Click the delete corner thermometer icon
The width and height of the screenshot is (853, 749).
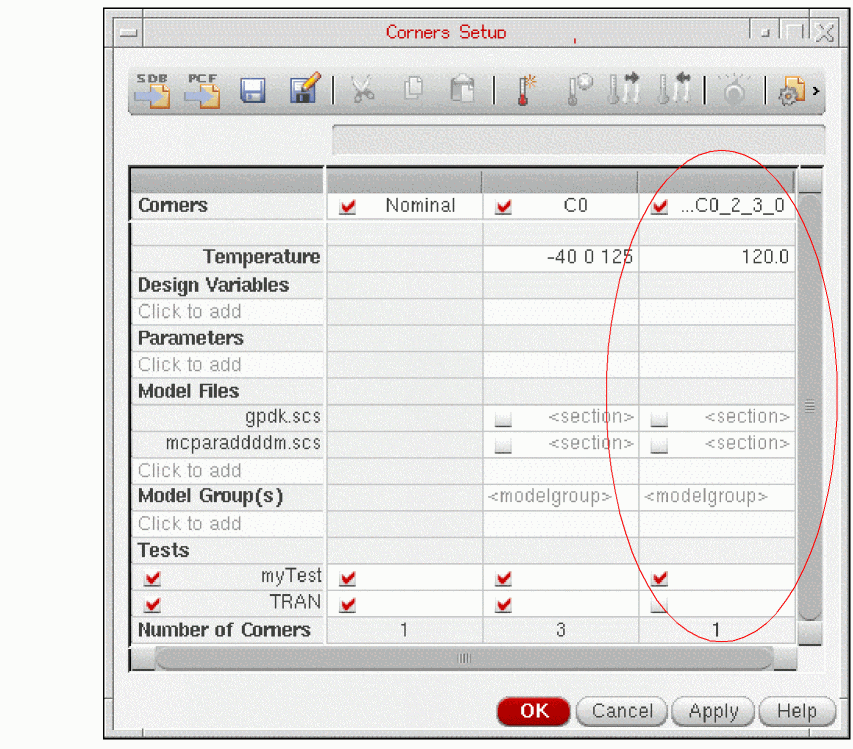pyautogui.click(x=579, y=90)
